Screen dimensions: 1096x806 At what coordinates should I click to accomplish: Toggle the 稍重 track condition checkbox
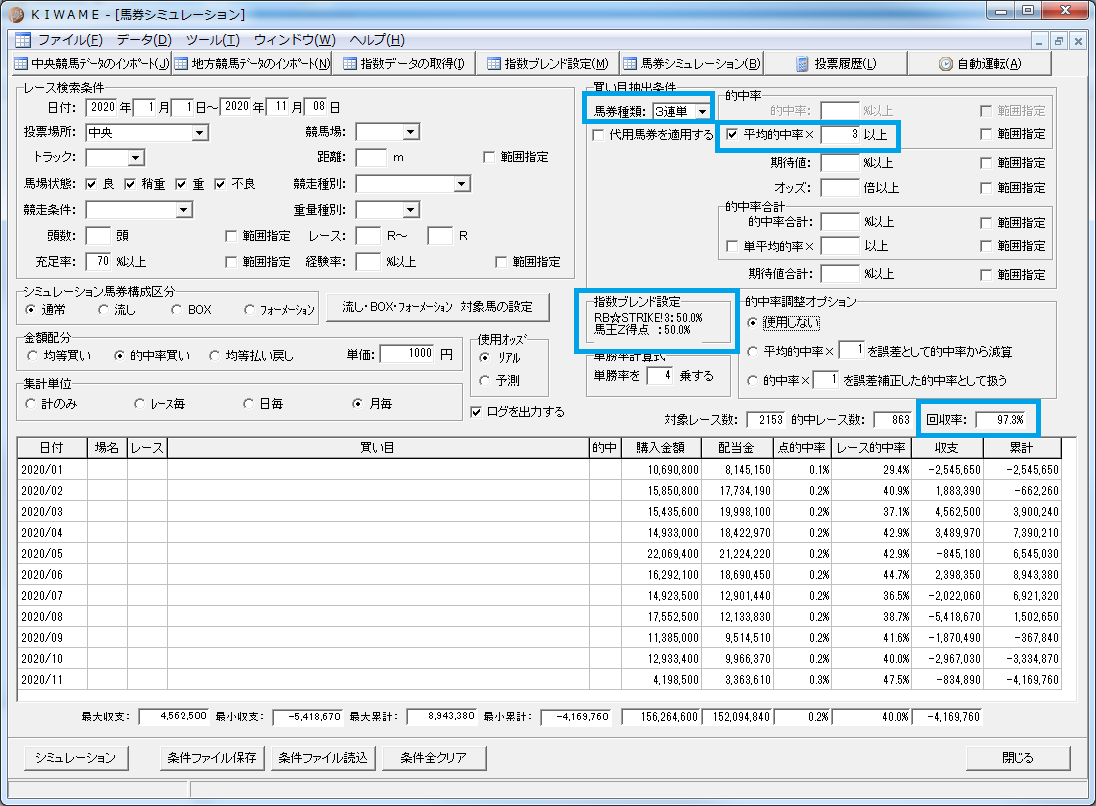[130, 184]
